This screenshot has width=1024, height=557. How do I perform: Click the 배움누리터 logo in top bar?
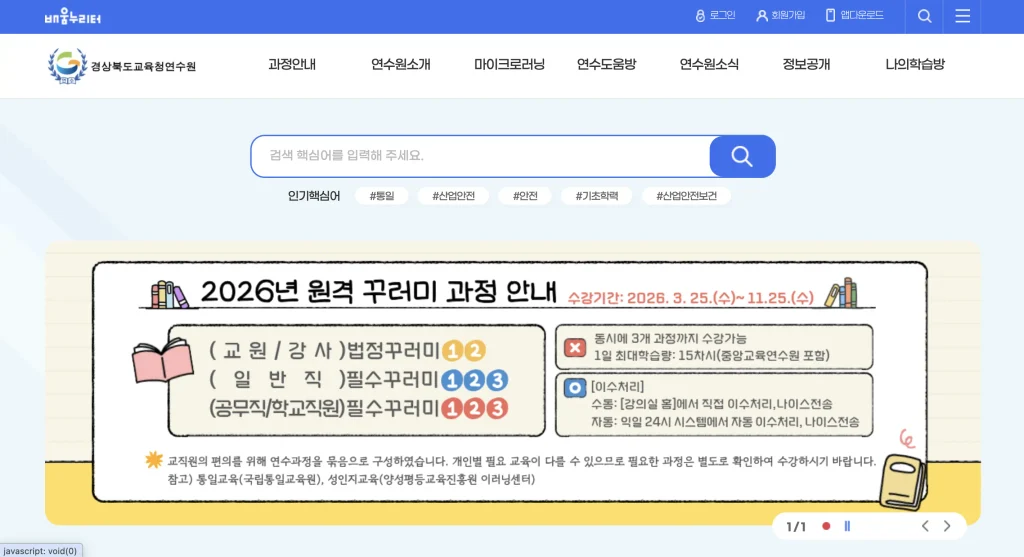[x=72, y=16]
